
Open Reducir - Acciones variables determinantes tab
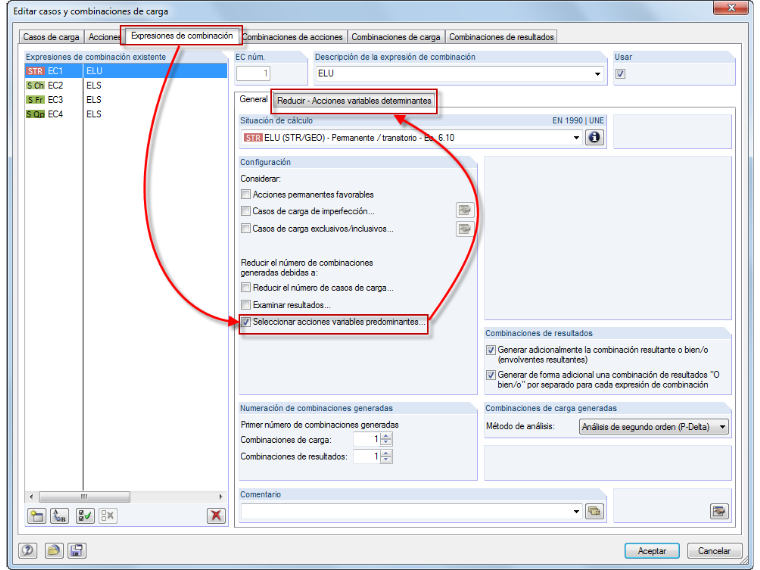pos(354,101)
